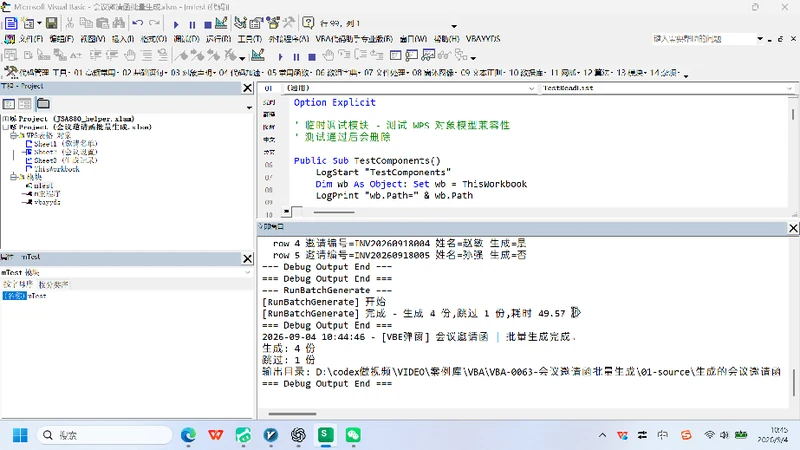Toggle Folders in the Project panel
Image resolution: width=800 pixels, height=450 pixels.
click(43, 104)
